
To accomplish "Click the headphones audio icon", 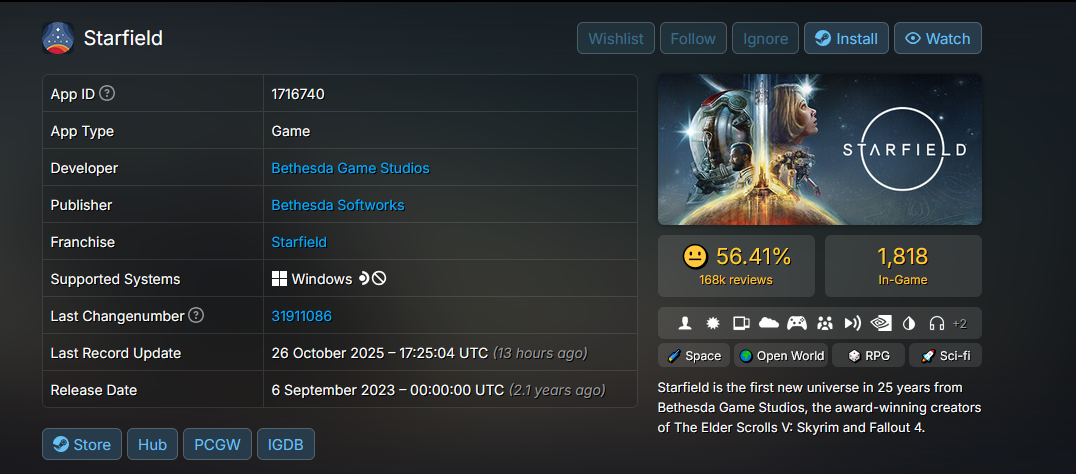I will click(x=937, y=323).
